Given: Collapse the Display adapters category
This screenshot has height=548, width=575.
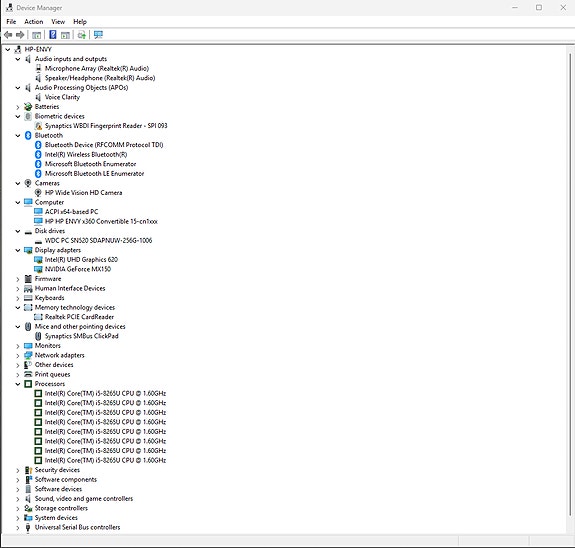Looking at the screenshot, I should (18, 250).
